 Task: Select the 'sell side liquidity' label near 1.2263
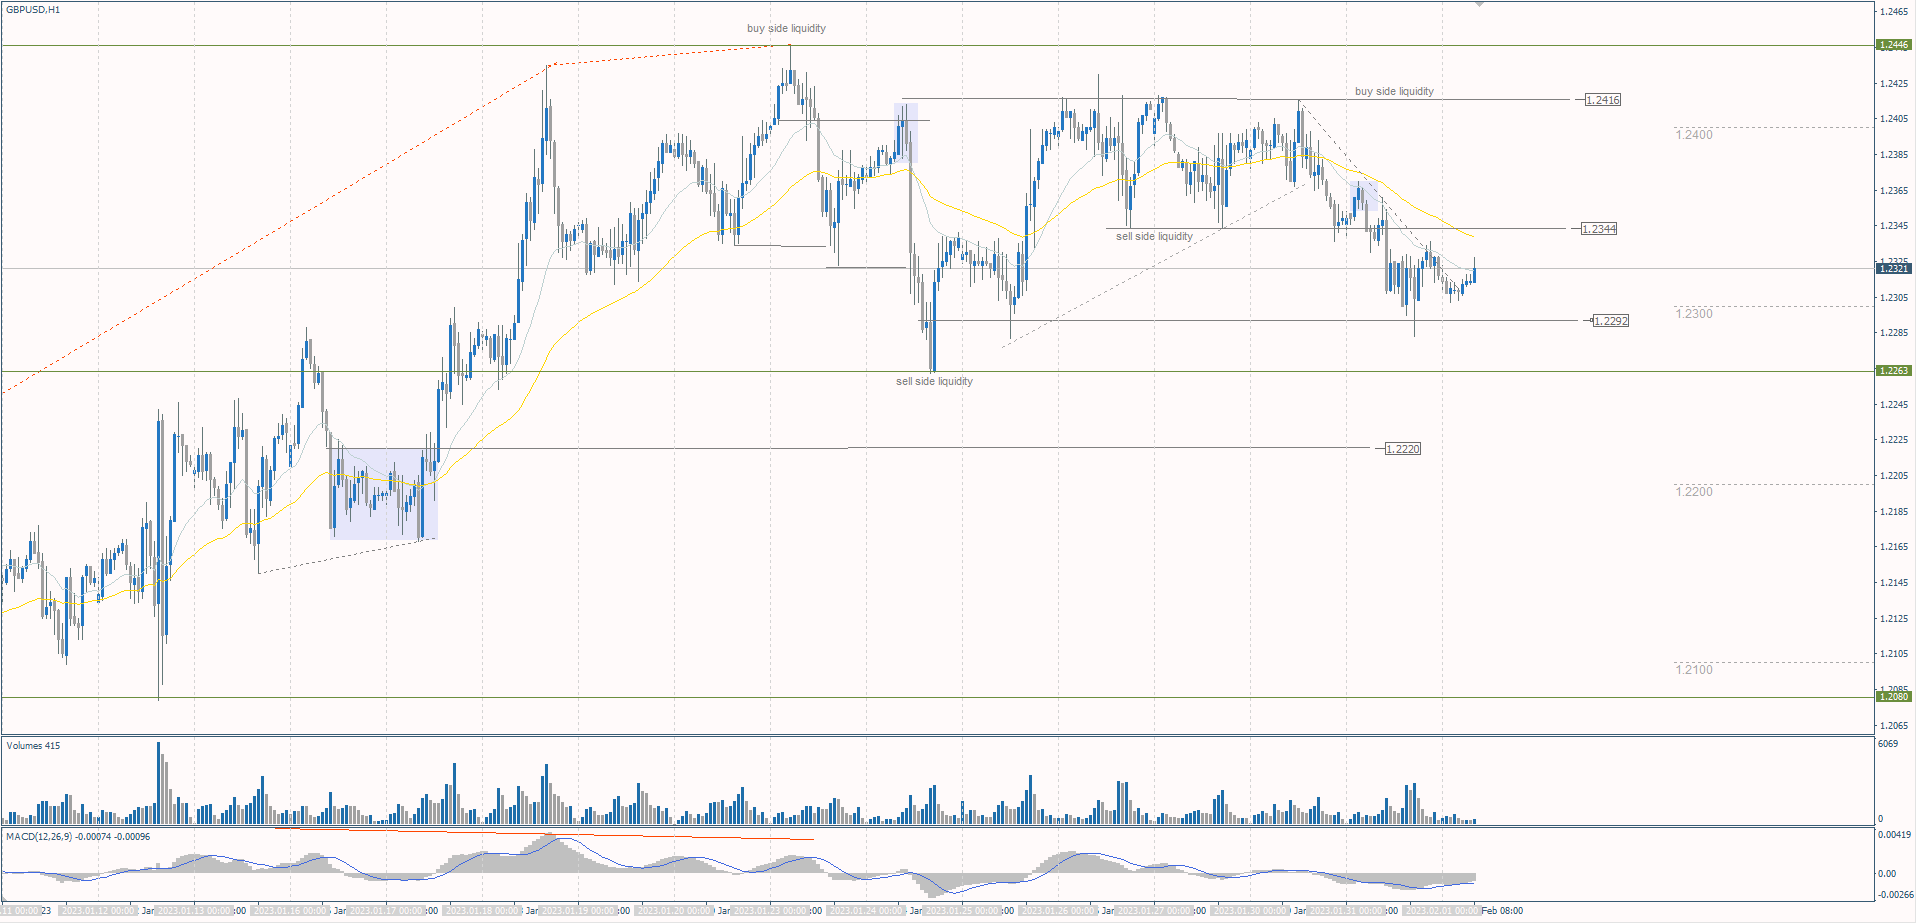tap(934, 381)
